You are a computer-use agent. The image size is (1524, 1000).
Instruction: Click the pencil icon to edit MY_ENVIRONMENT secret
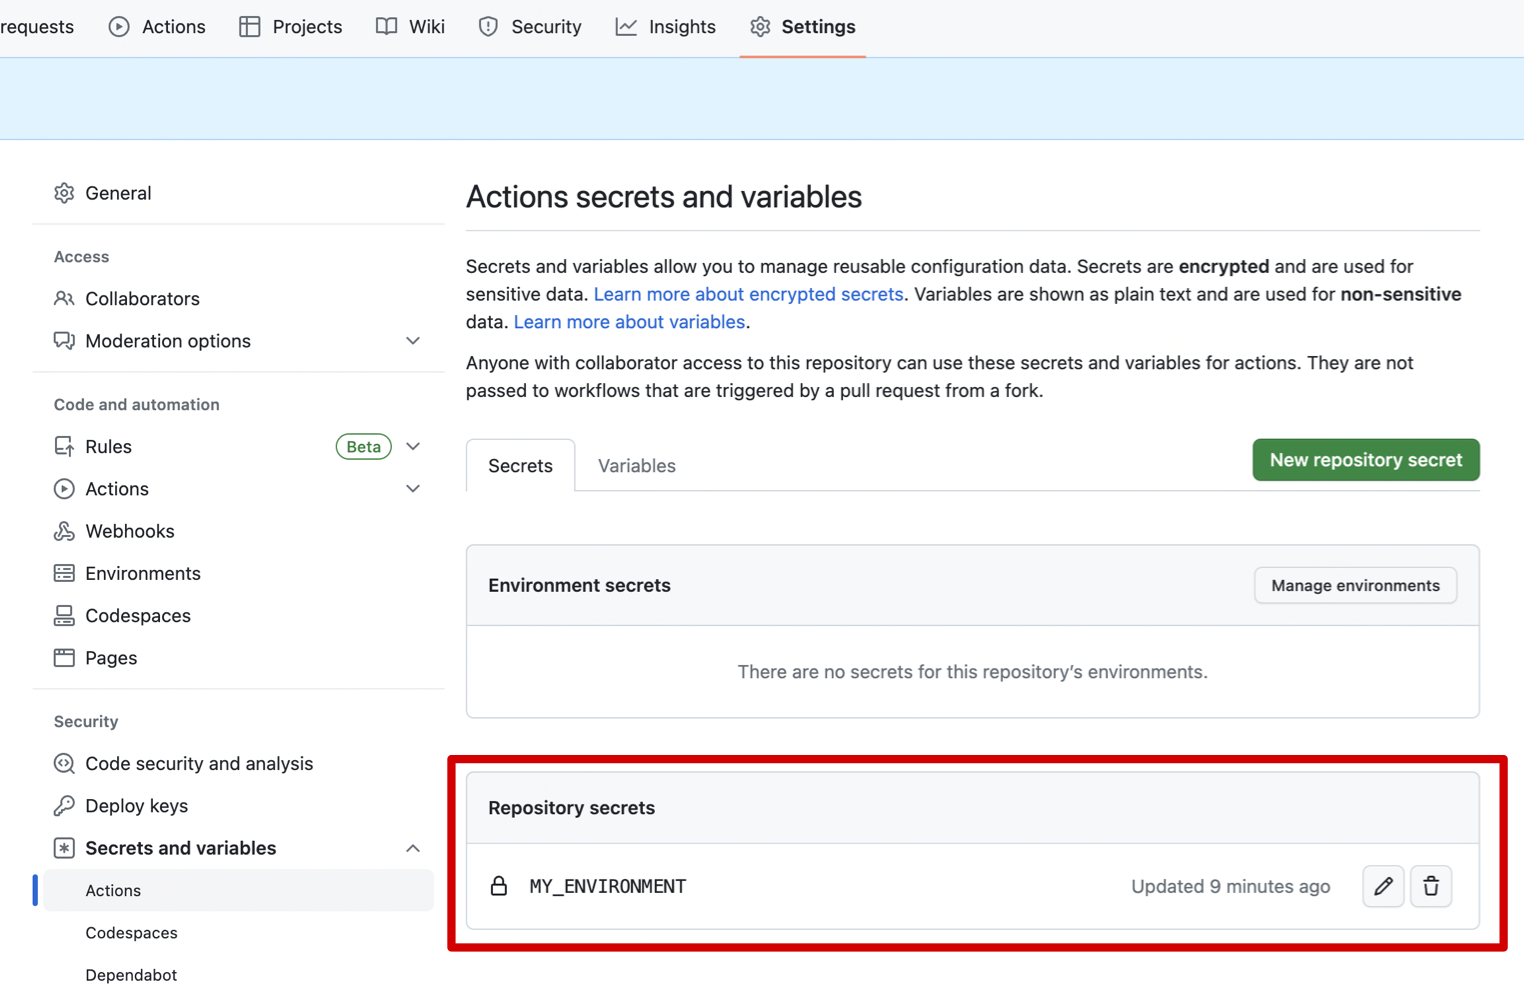pyautogui.click(x=1383, y=886)
